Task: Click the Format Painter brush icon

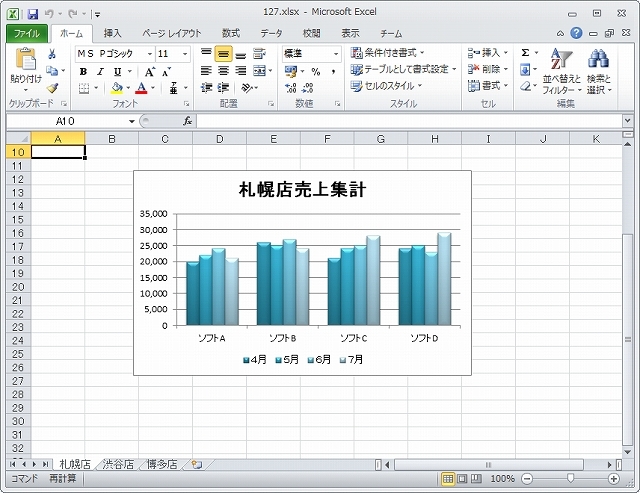Action: 52,88
